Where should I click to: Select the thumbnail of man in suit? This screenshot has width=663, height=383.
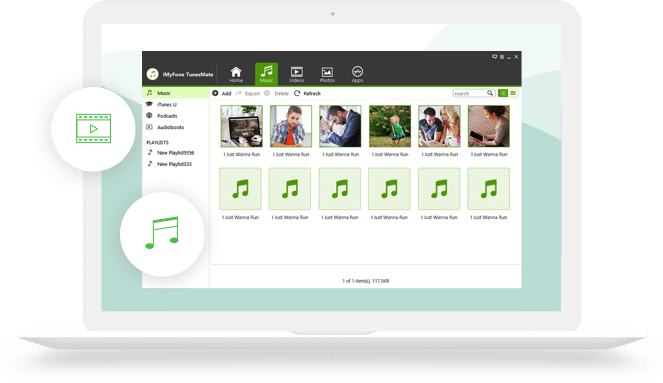[340, 126]
